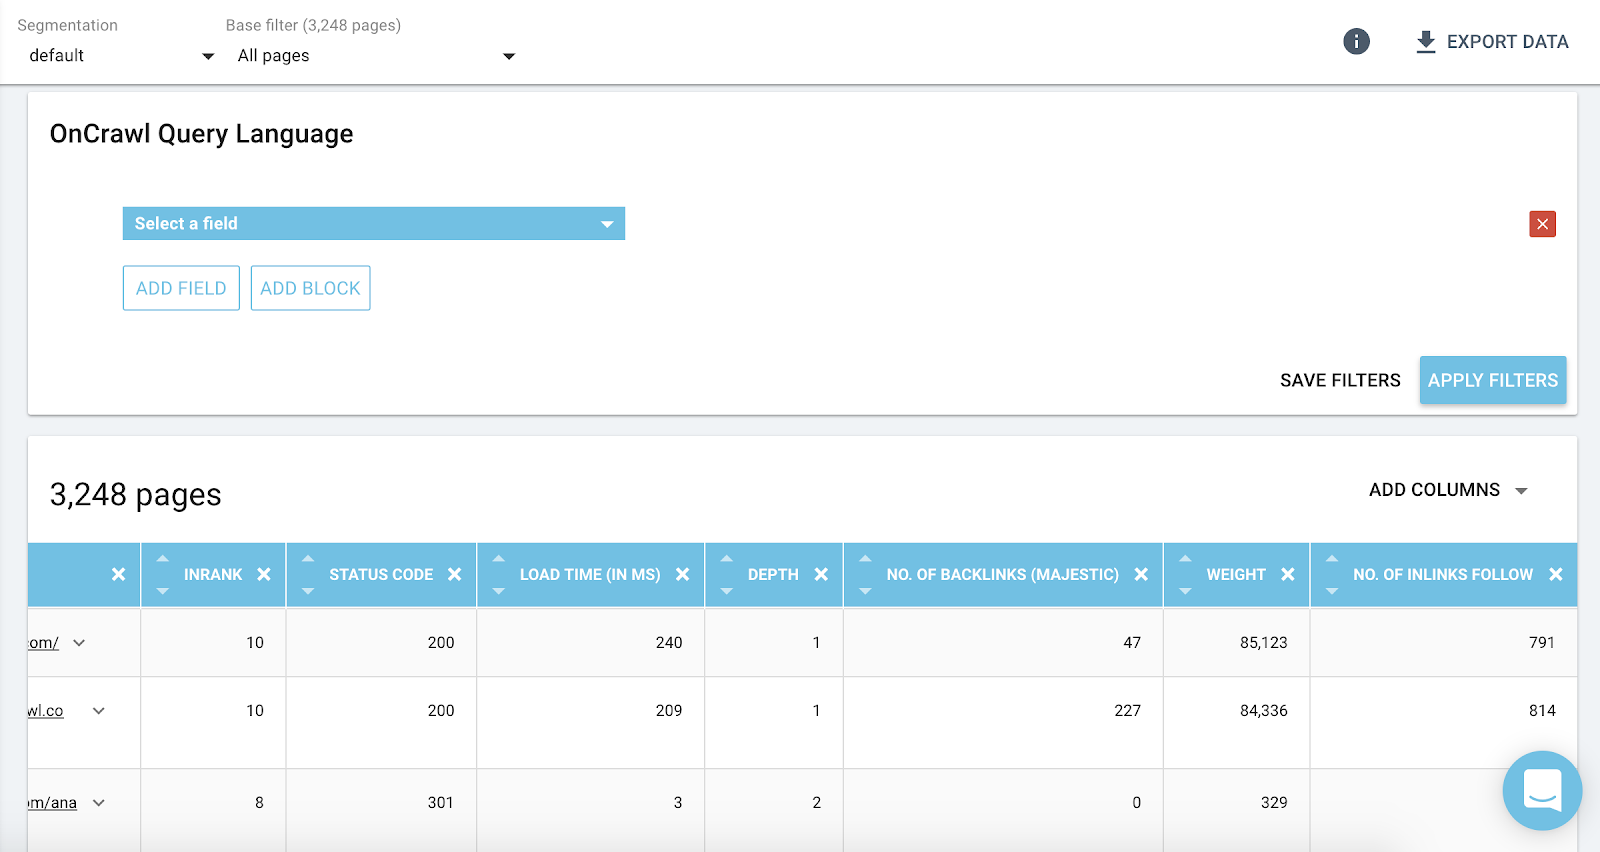1600x852 pixels.
Task: Expand the Add Columns menu
Action: pos(1447,490)
